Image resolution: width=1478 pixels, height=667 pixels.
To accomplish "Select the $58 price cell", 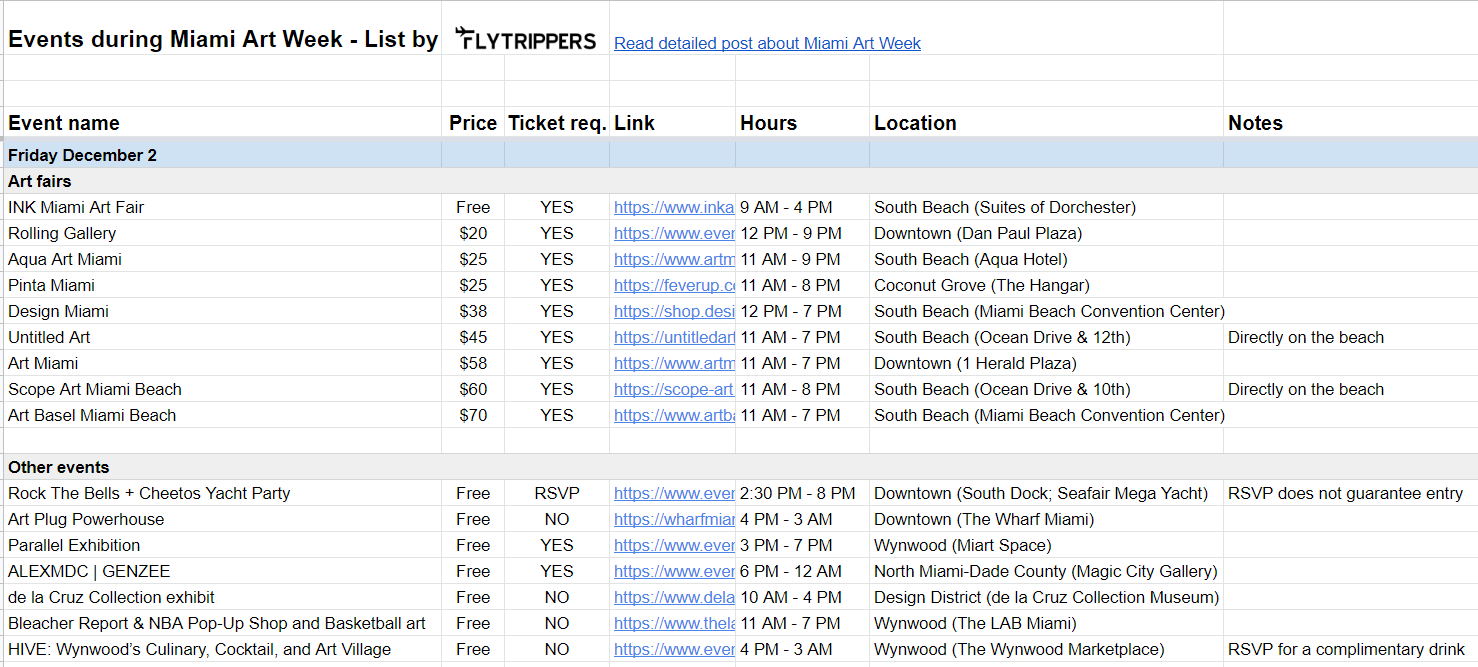I will pyautogui.click(x=473, y=363).
